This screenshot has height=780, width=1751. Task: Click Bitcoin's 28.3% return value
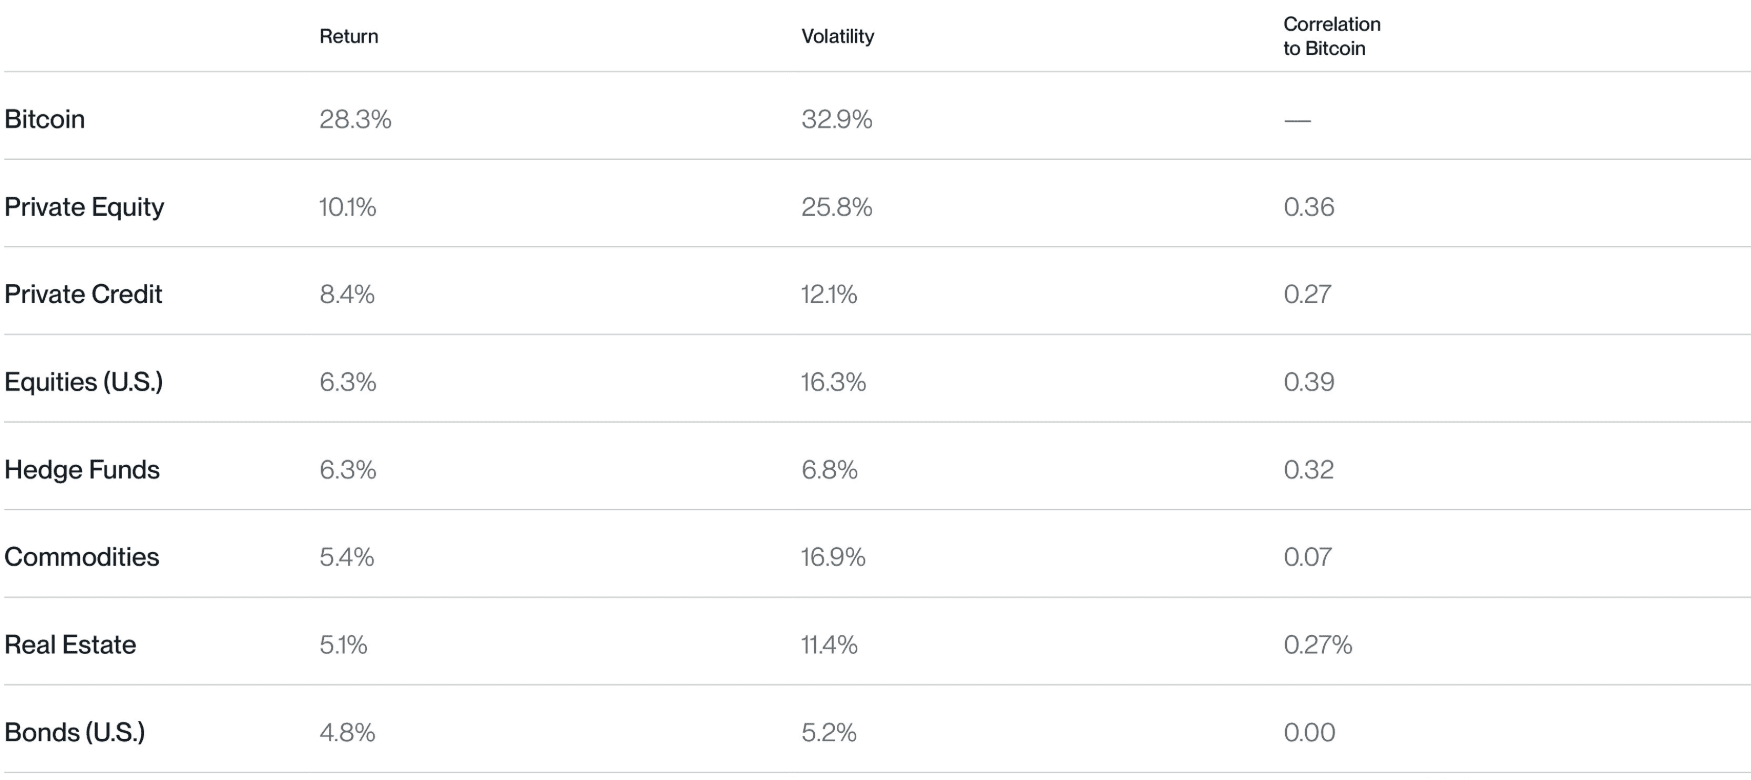click(x=355, y=119)
